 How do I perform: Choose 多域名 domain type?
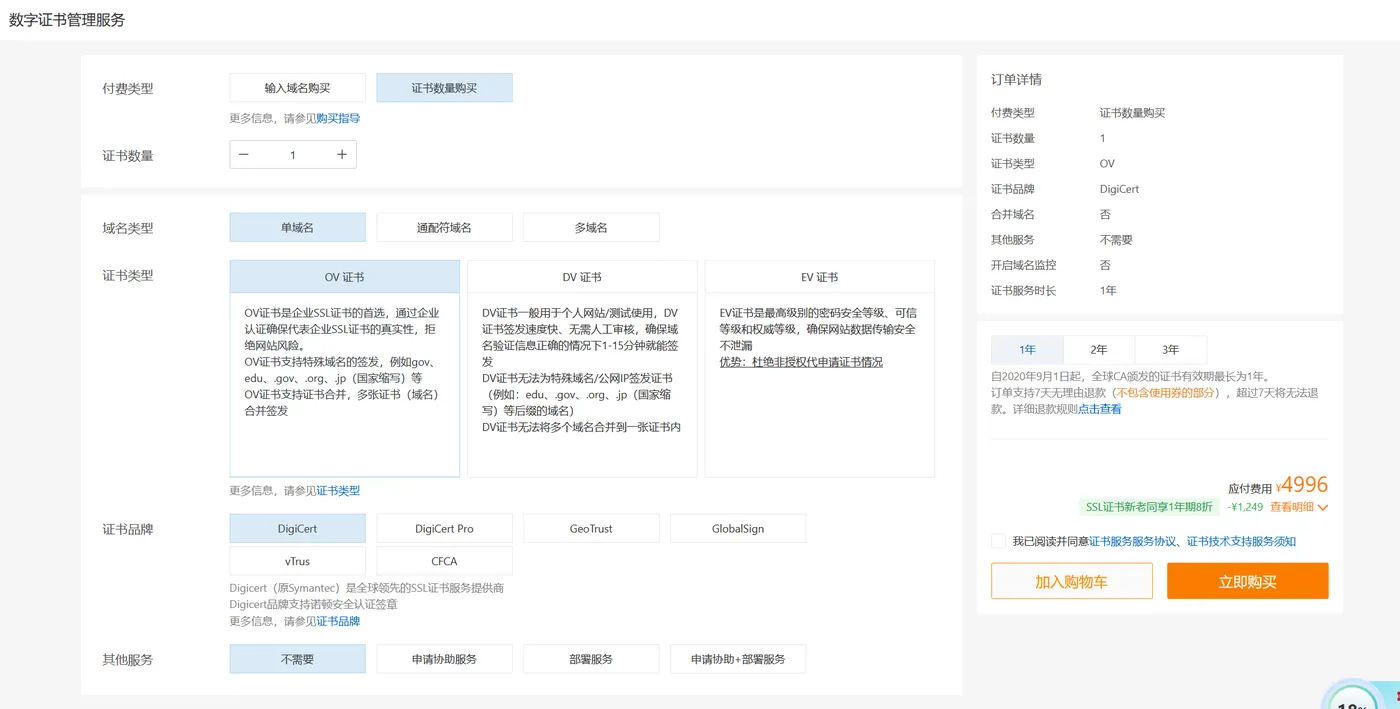[591, 228]
